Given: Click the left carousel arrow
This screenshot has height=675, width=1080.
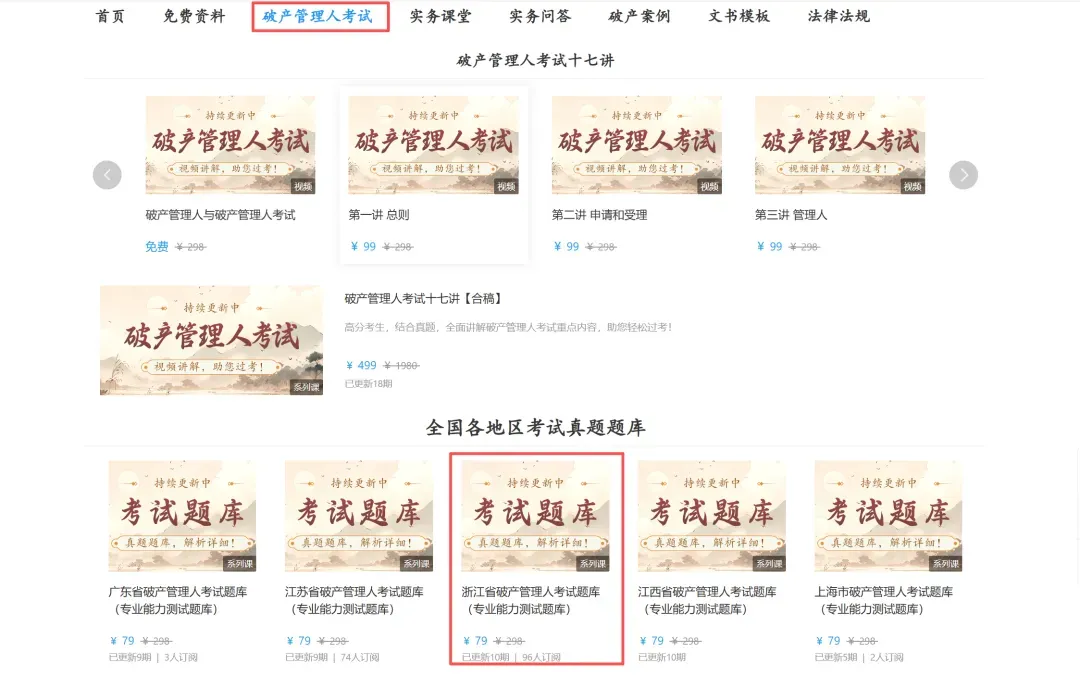Looking at the screenshot, I should [x=107, y=175].
